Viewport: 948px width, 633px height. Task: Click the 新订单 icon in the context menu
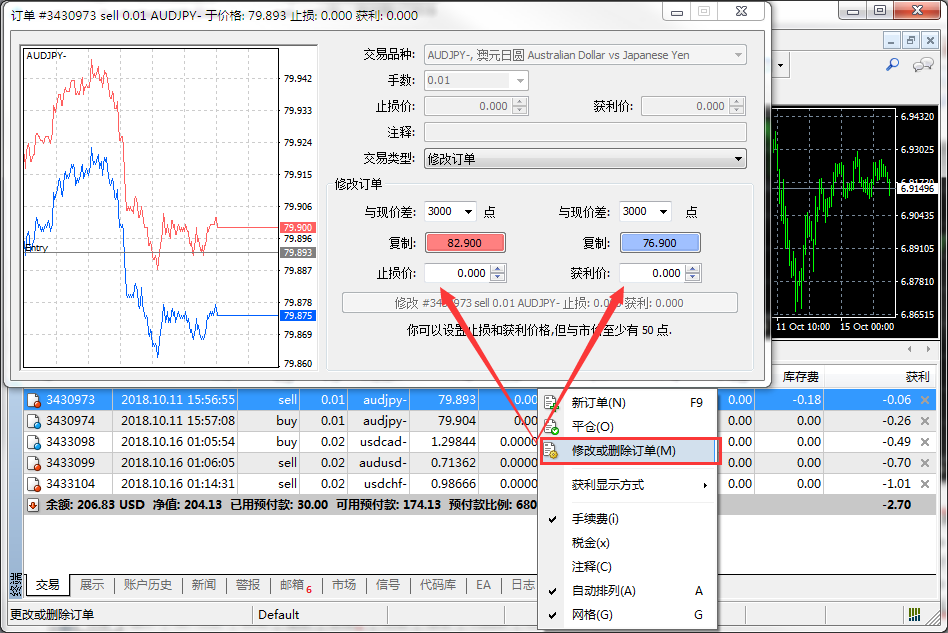(x=551, y=403)
